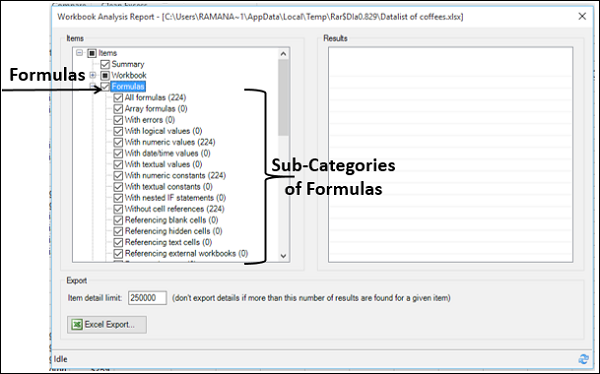Uncheck Referencing hidden cells (0) checkbox
Viewport: 600px width, 374px height.
click(118, 231)
